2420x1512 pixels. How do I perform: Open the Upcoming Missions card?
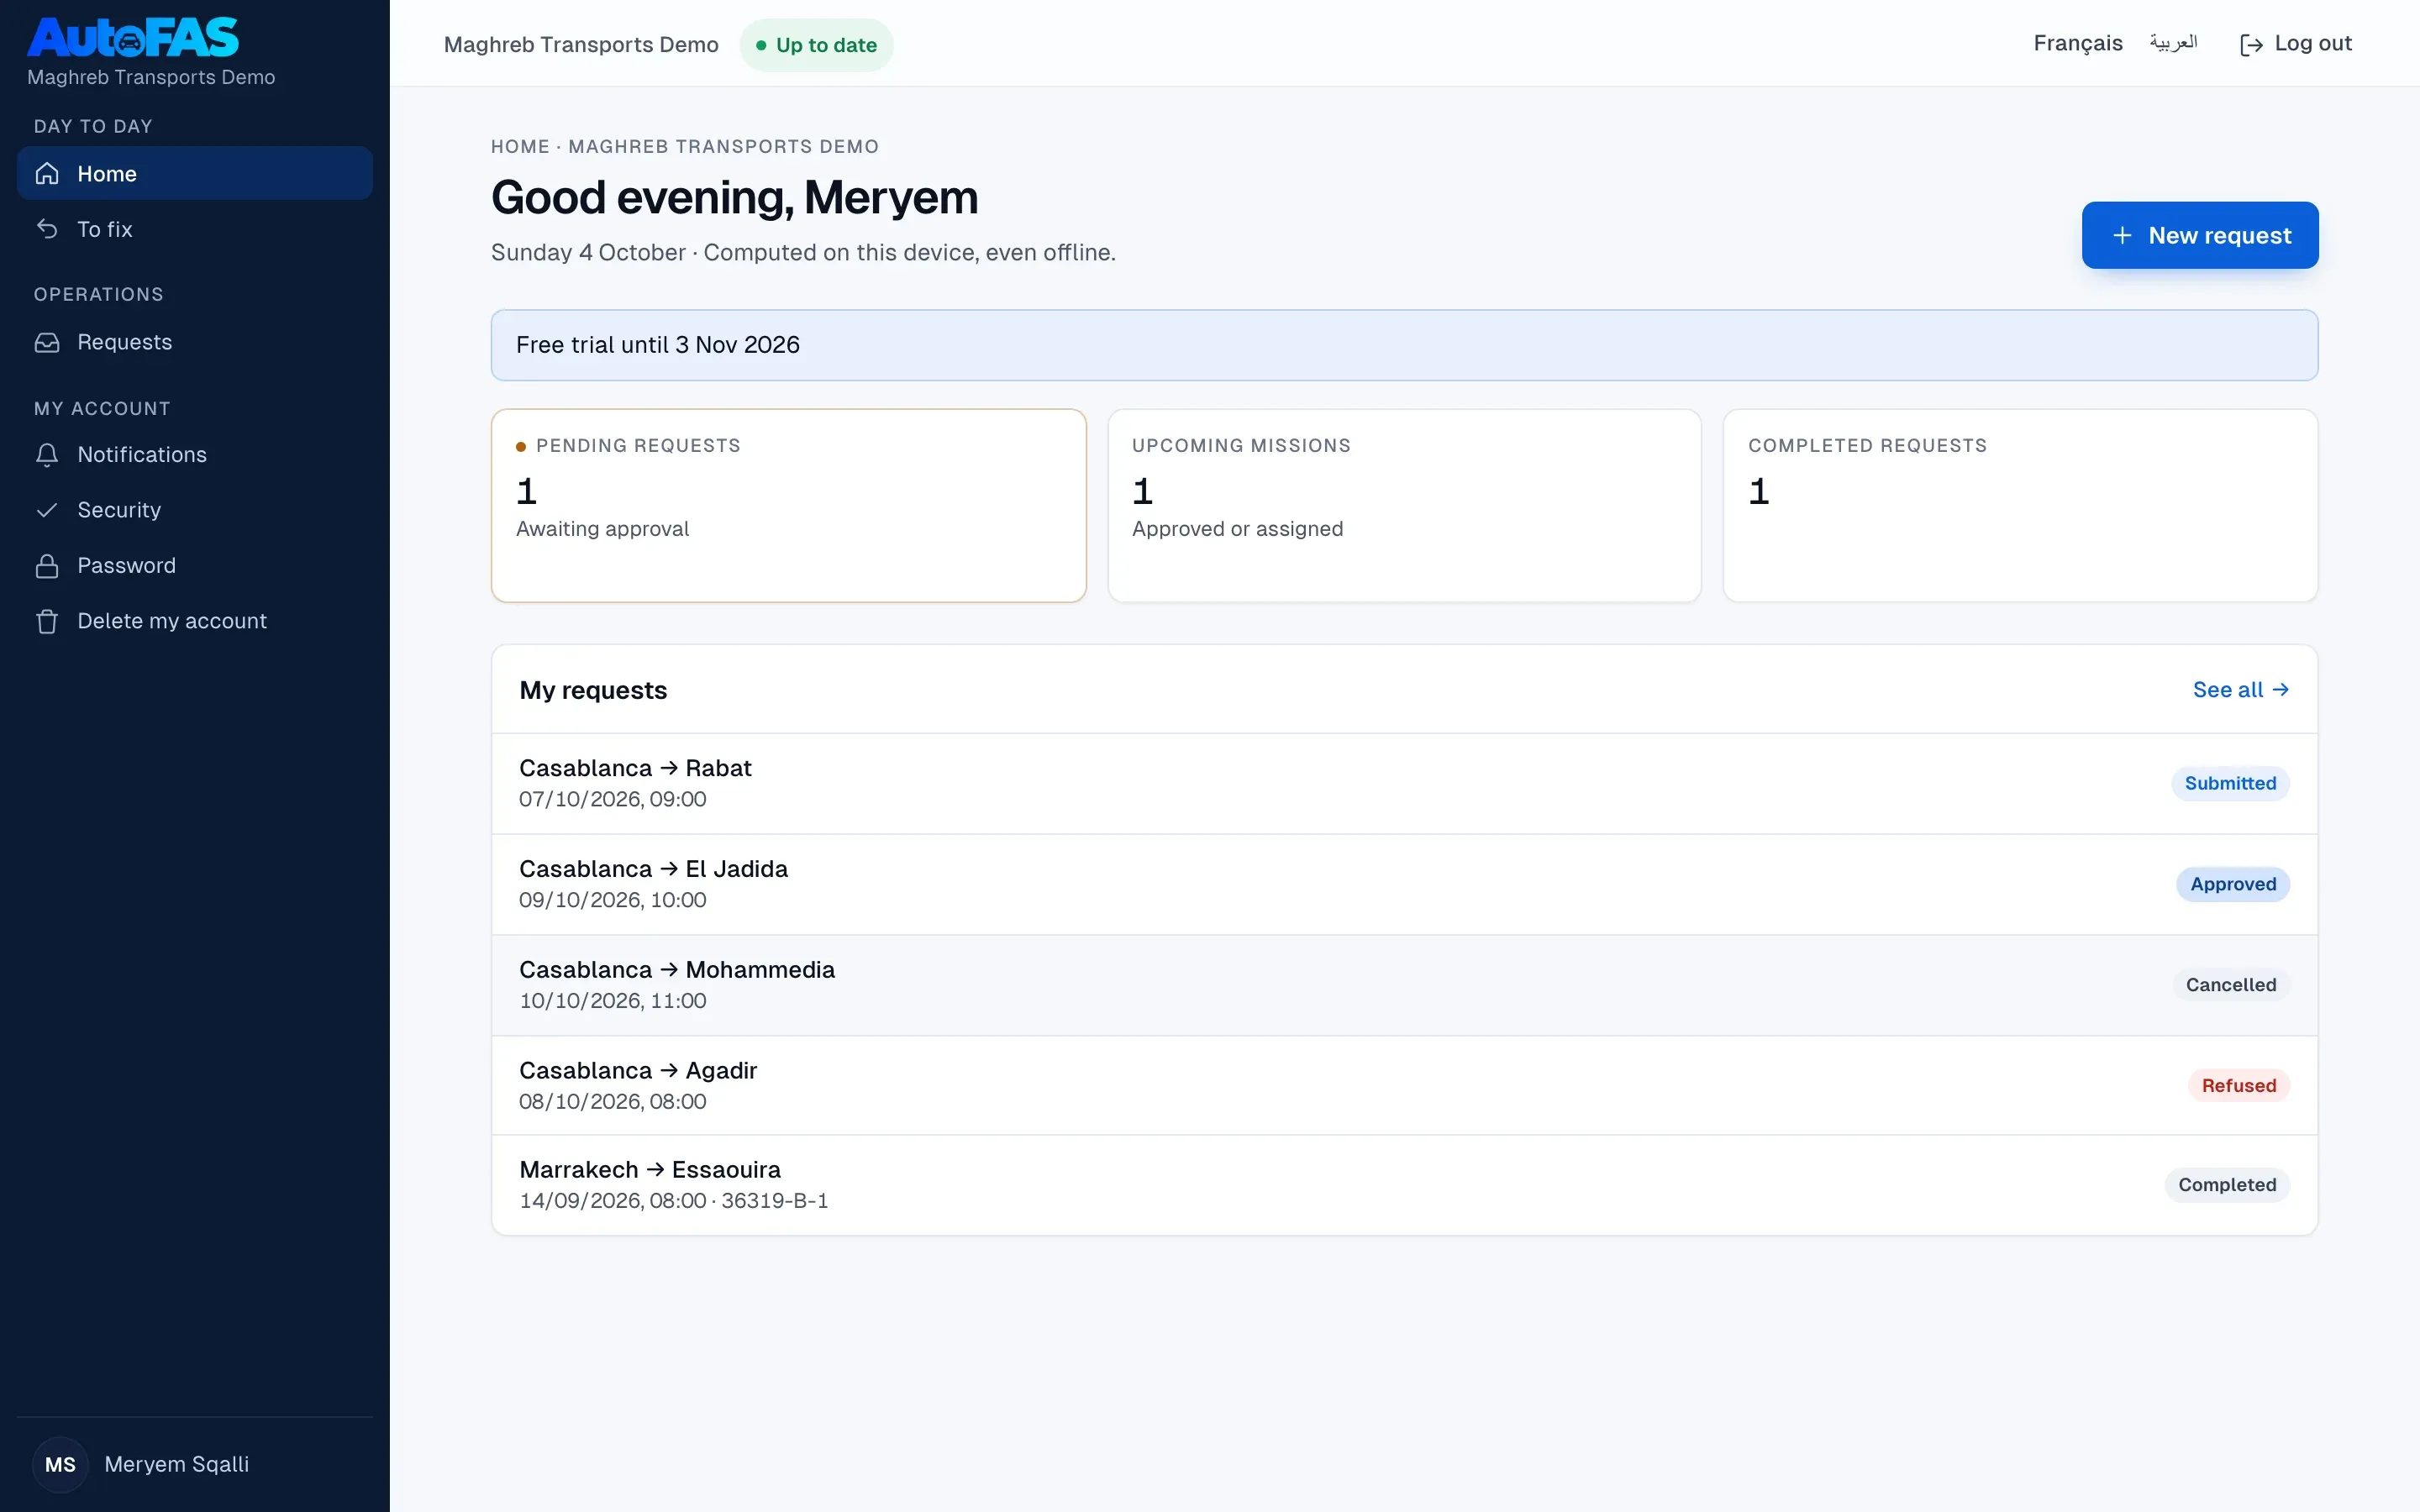[x=1404, y=505]
